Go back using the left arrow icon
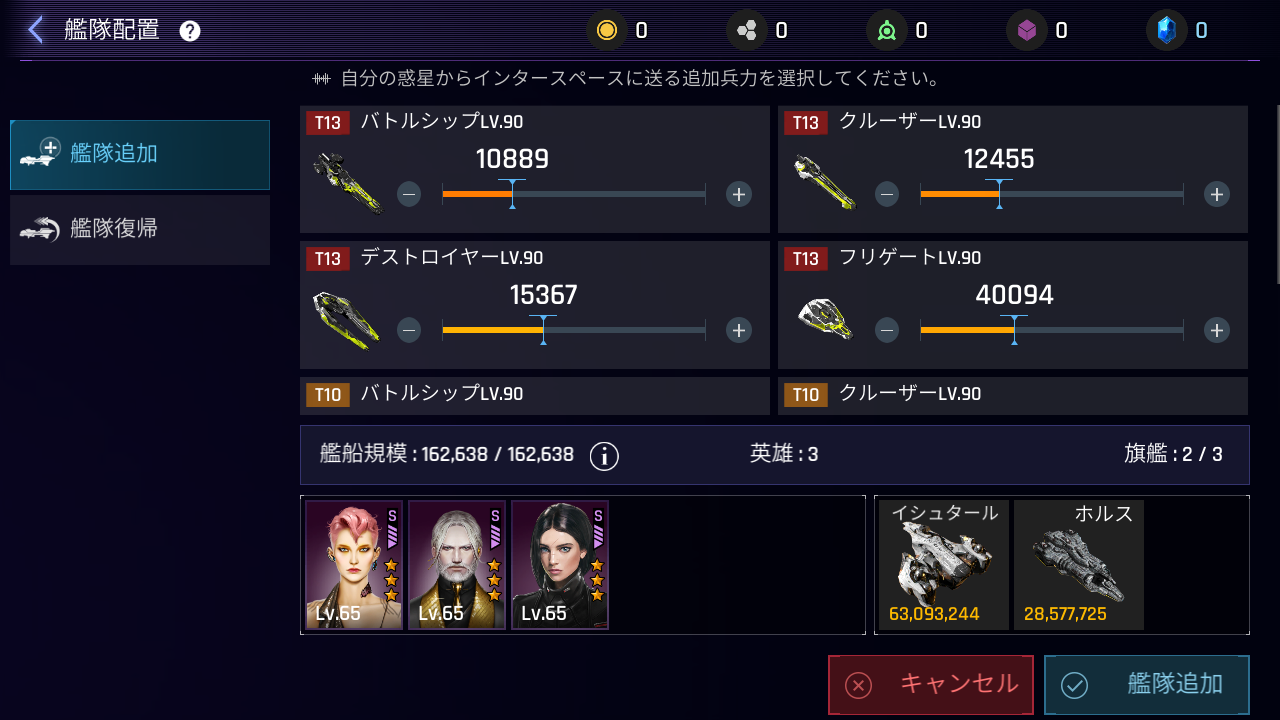Image resolution: width=1280 pixels, height=720 pixels. pos(36,30)
